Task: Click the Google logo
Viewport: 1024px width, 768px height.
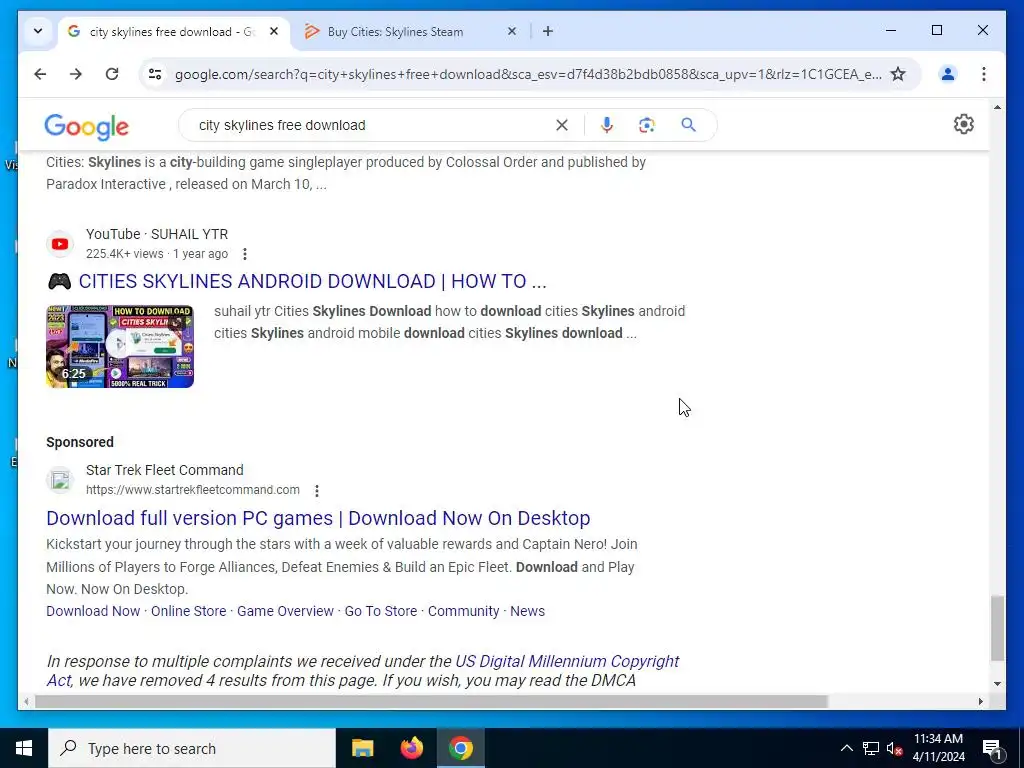Action: coord(86,127)
